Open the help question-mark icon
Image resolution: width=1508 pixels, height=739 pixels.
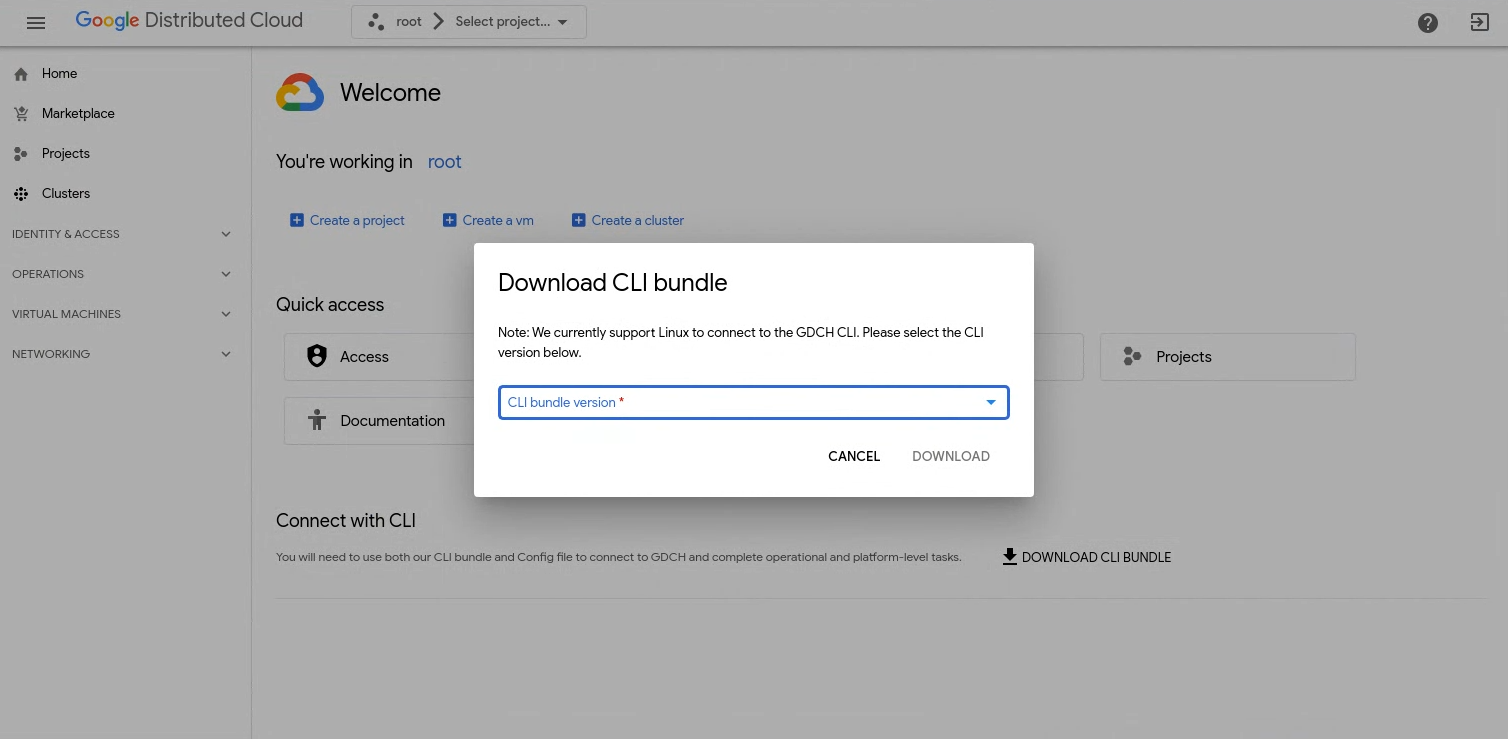(1428, 23)
